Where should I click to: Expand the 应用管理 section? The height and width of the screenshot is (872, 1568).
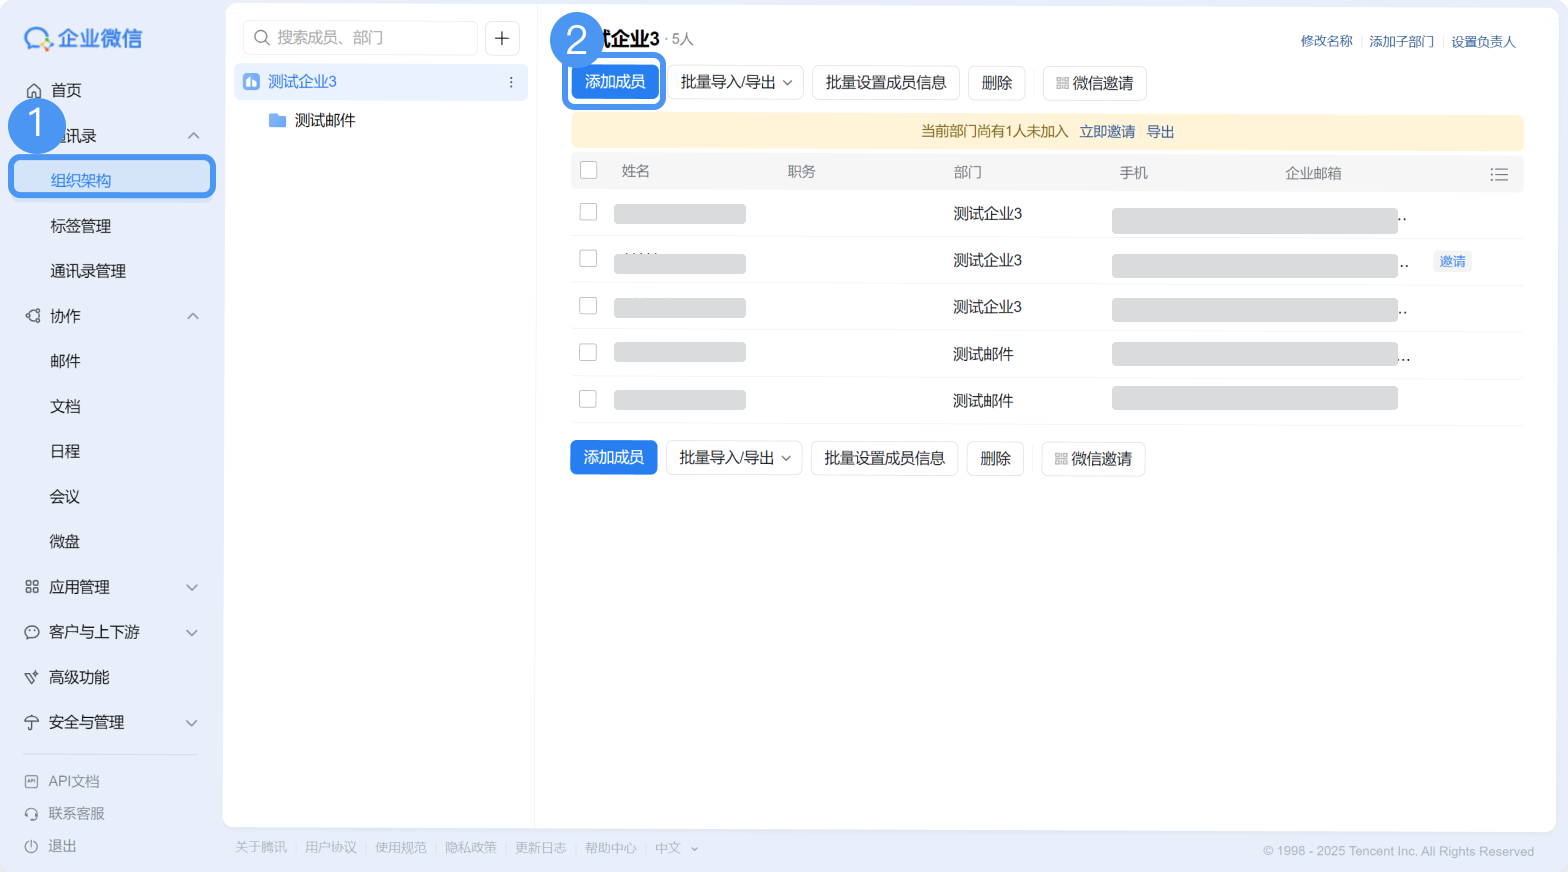(111, 587)
